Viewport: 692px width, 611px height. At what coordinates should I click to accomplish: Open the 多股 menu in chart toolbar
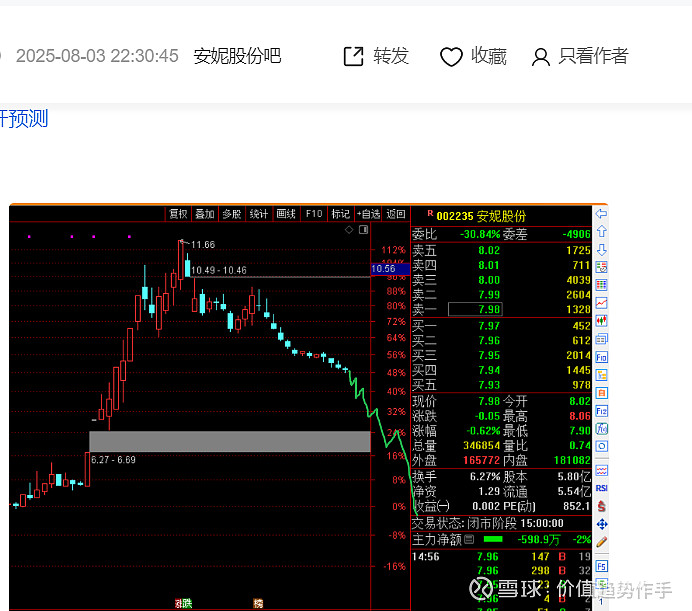pyautogui.click(x=232, y=214)
